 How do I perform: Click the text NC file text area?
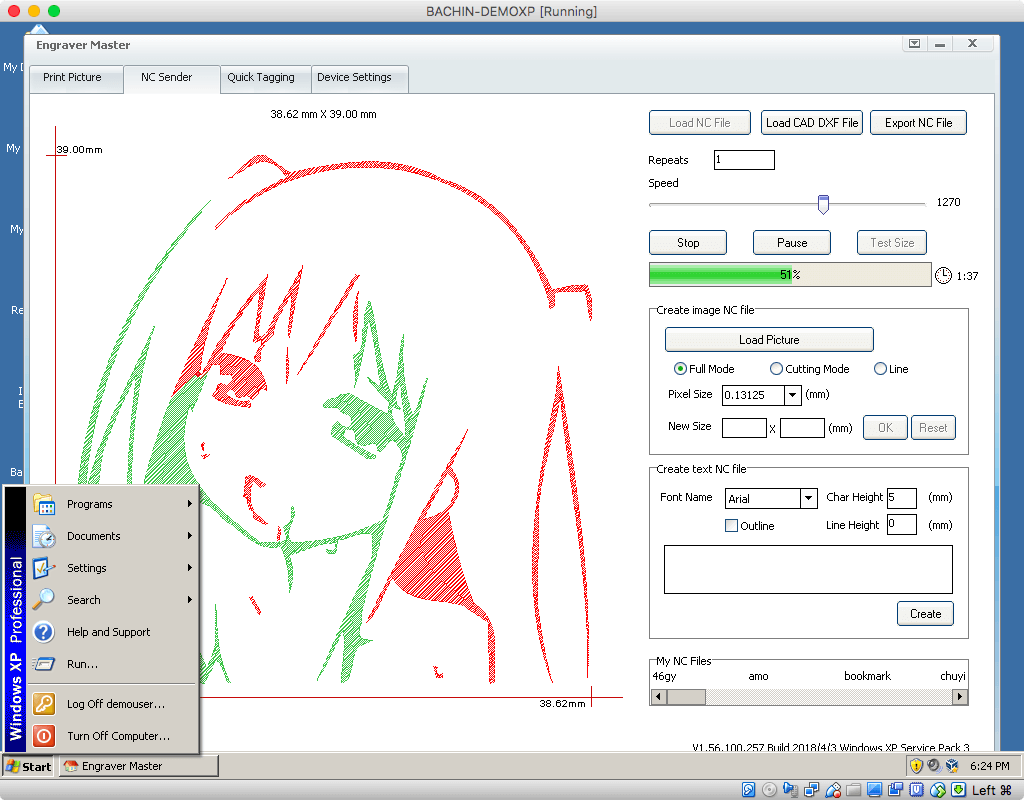pos(808,569)
